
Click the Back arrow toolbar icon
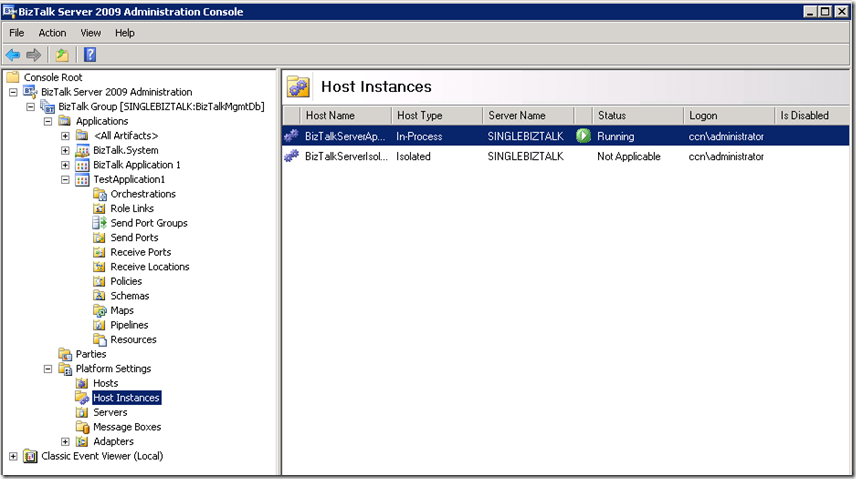tap(13, 55)
